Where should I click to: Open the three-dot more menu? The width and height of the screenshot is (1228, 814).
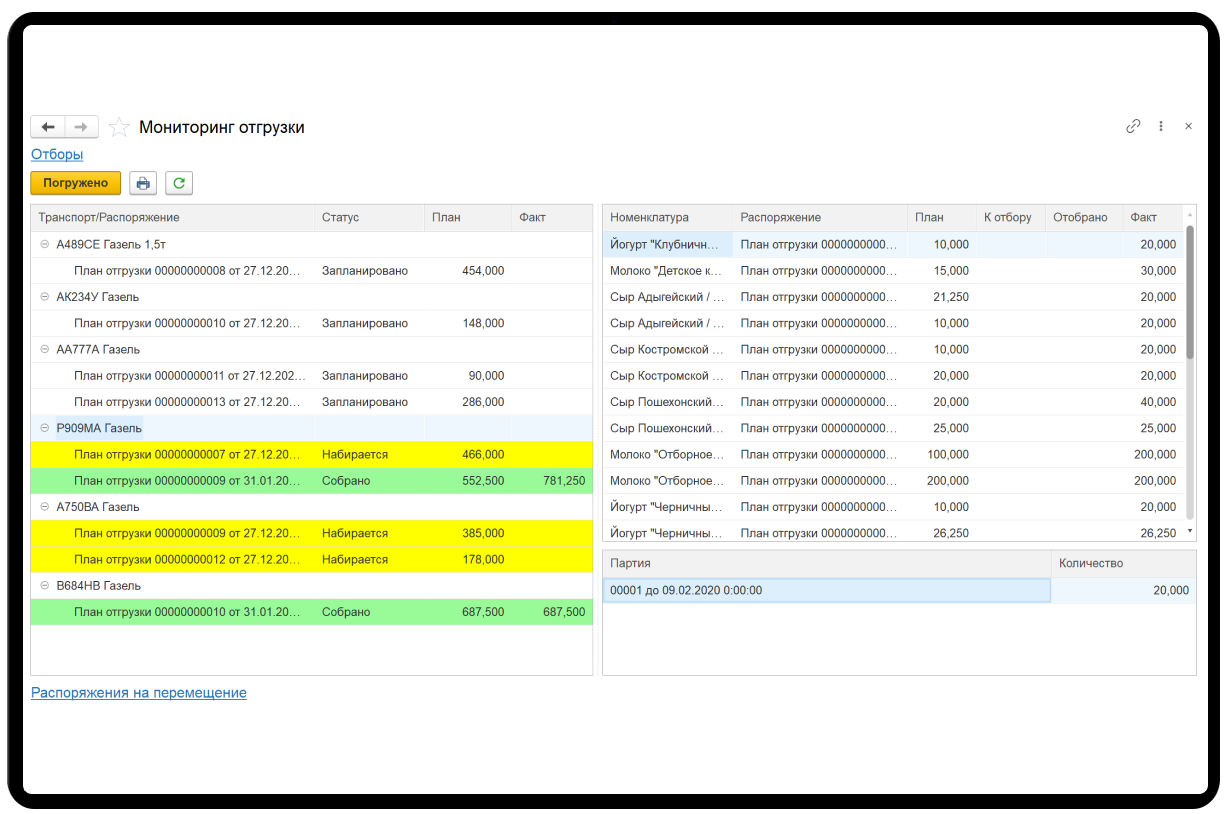[1161, 126]
